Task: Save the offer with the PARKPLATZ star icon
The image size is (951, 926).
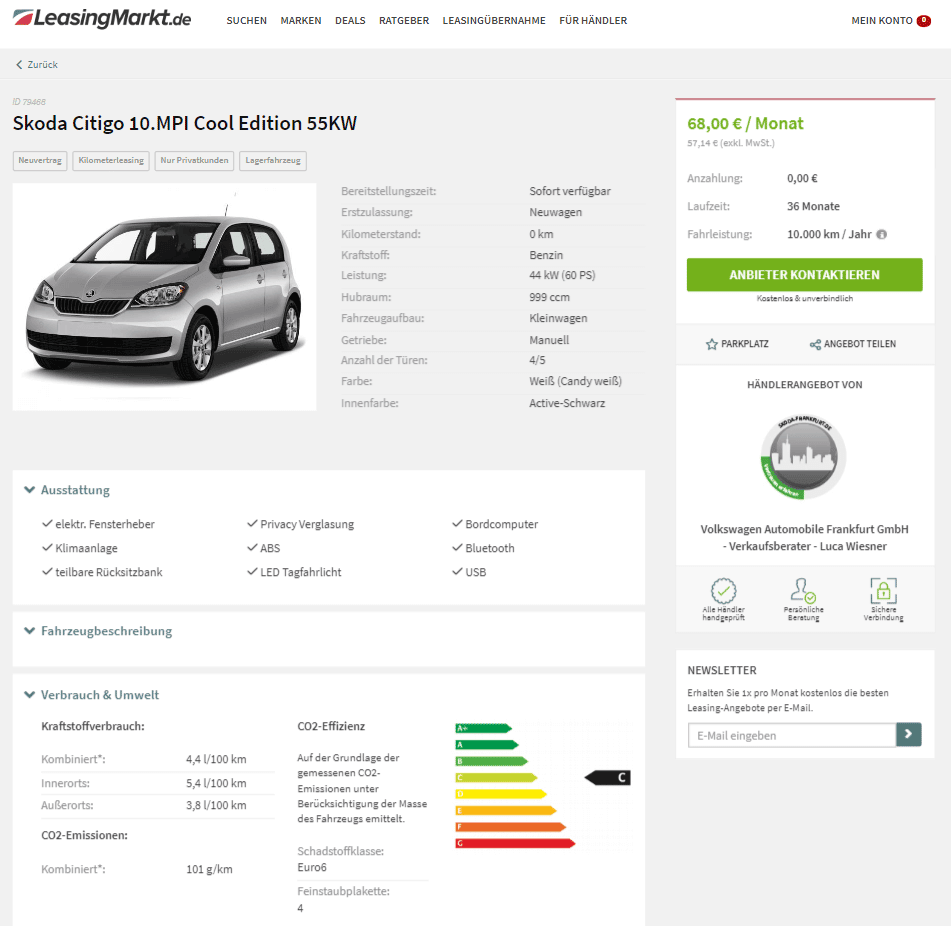Action: coord(711,344)
